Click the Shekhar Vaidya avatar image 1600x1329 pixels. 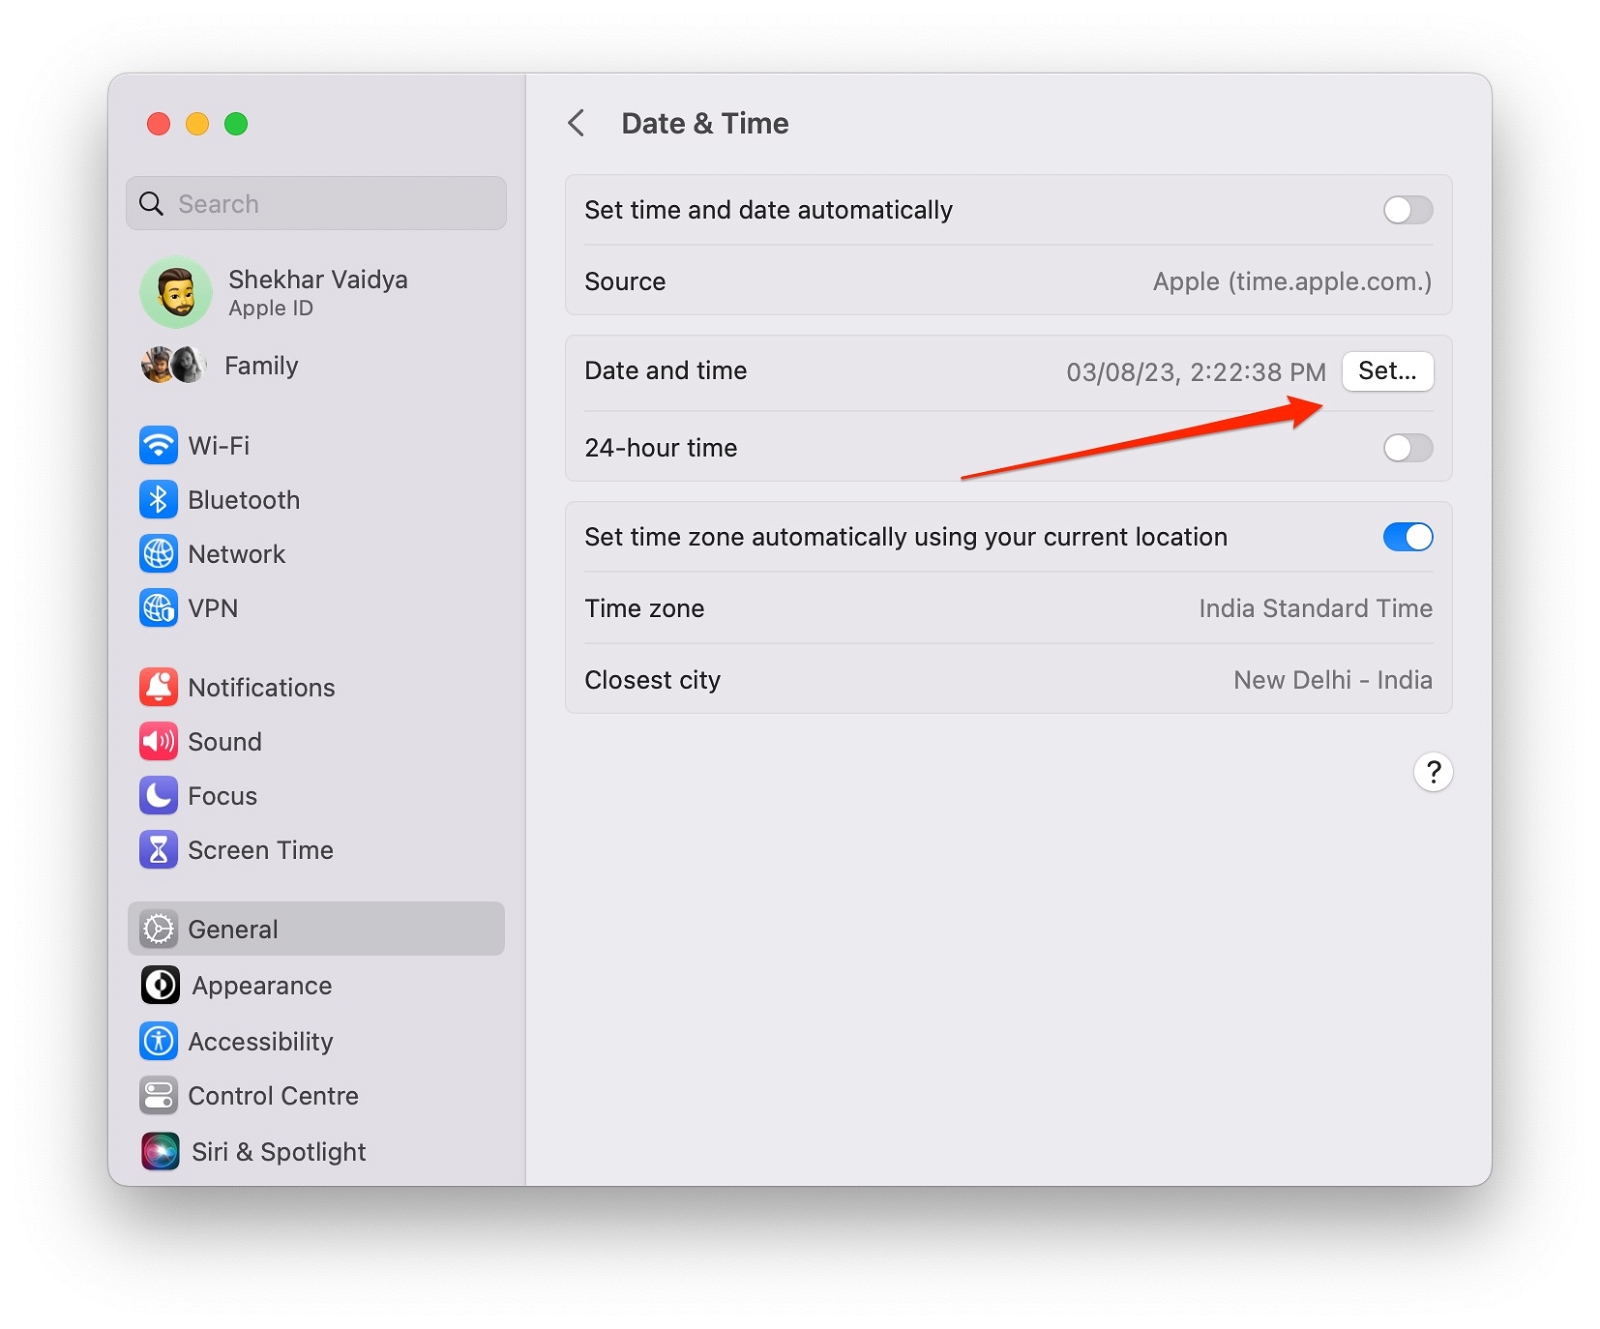tap(176, 292)
